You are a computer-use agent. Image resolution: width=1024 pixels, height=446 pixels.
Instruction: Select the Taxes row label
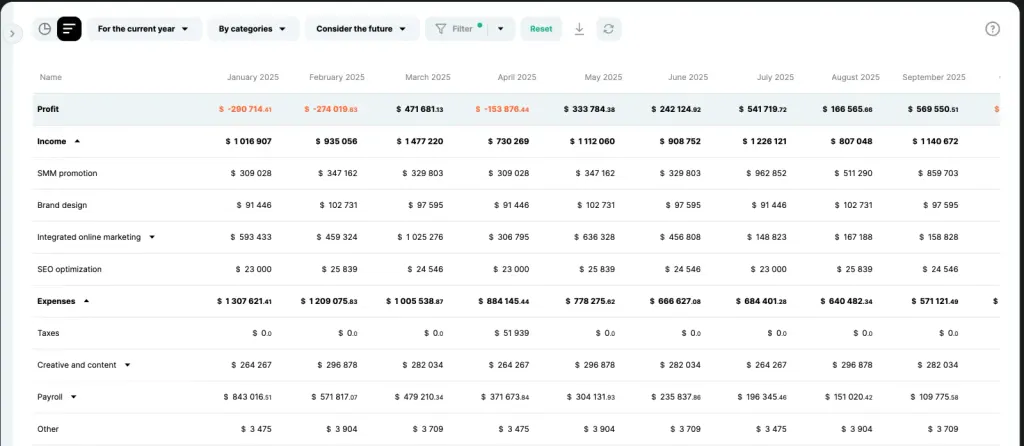tap(48, 333)
